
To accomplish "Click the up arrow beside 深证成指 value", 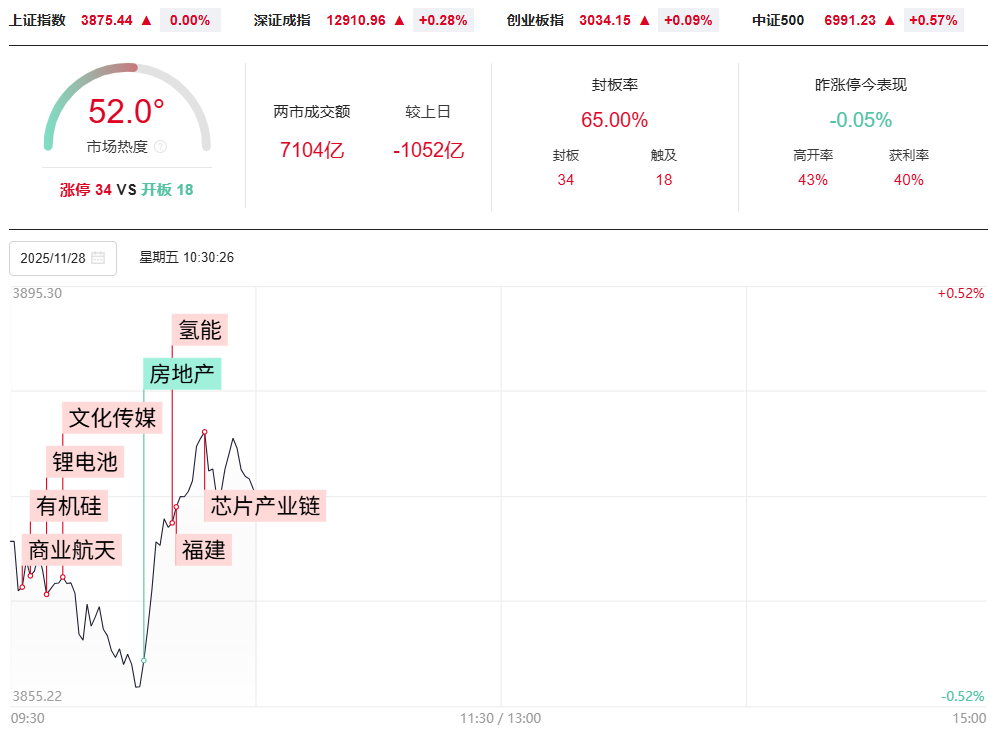I will (x=400, y=20).
